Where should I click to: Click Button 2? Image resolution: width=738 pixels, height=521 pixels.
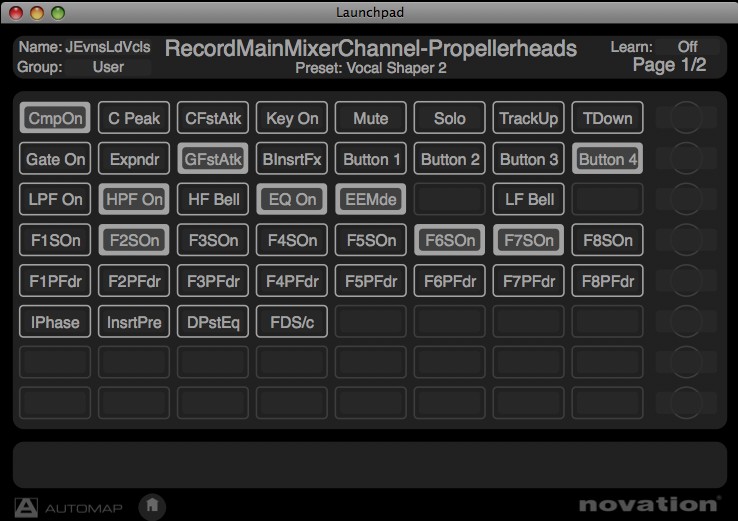tap(450, 159)
